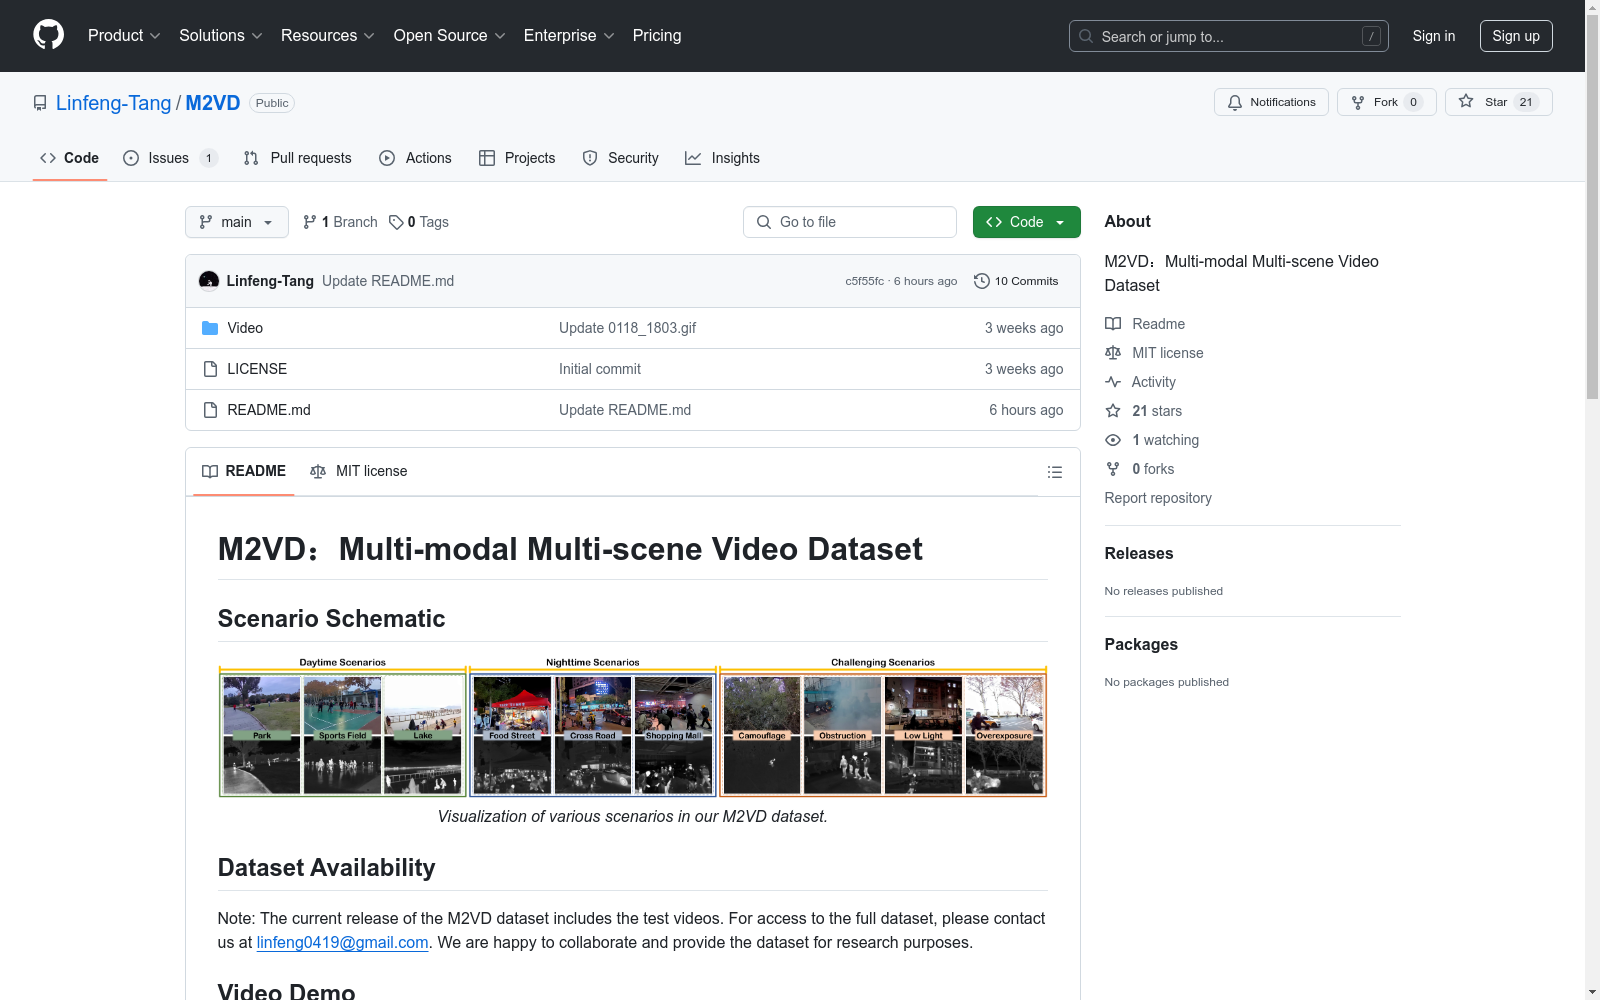Viewport: 1600px width, 1000px height.
Task: Click the pulse icon beside Activity
Action: tap(1113, 382)
